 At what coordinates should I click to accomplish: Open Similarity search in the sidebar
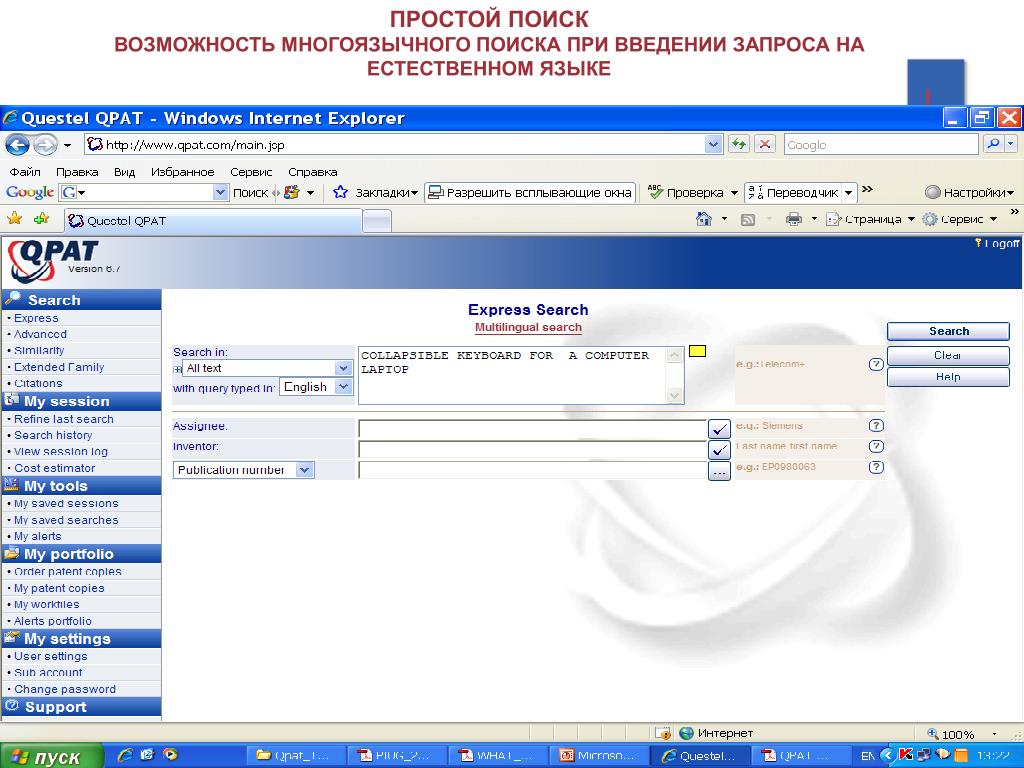point(39,350)
